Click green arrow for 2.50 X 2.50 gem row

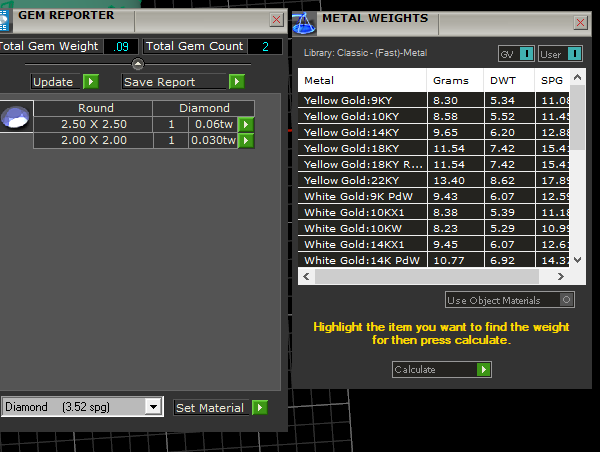pos(245,125)
